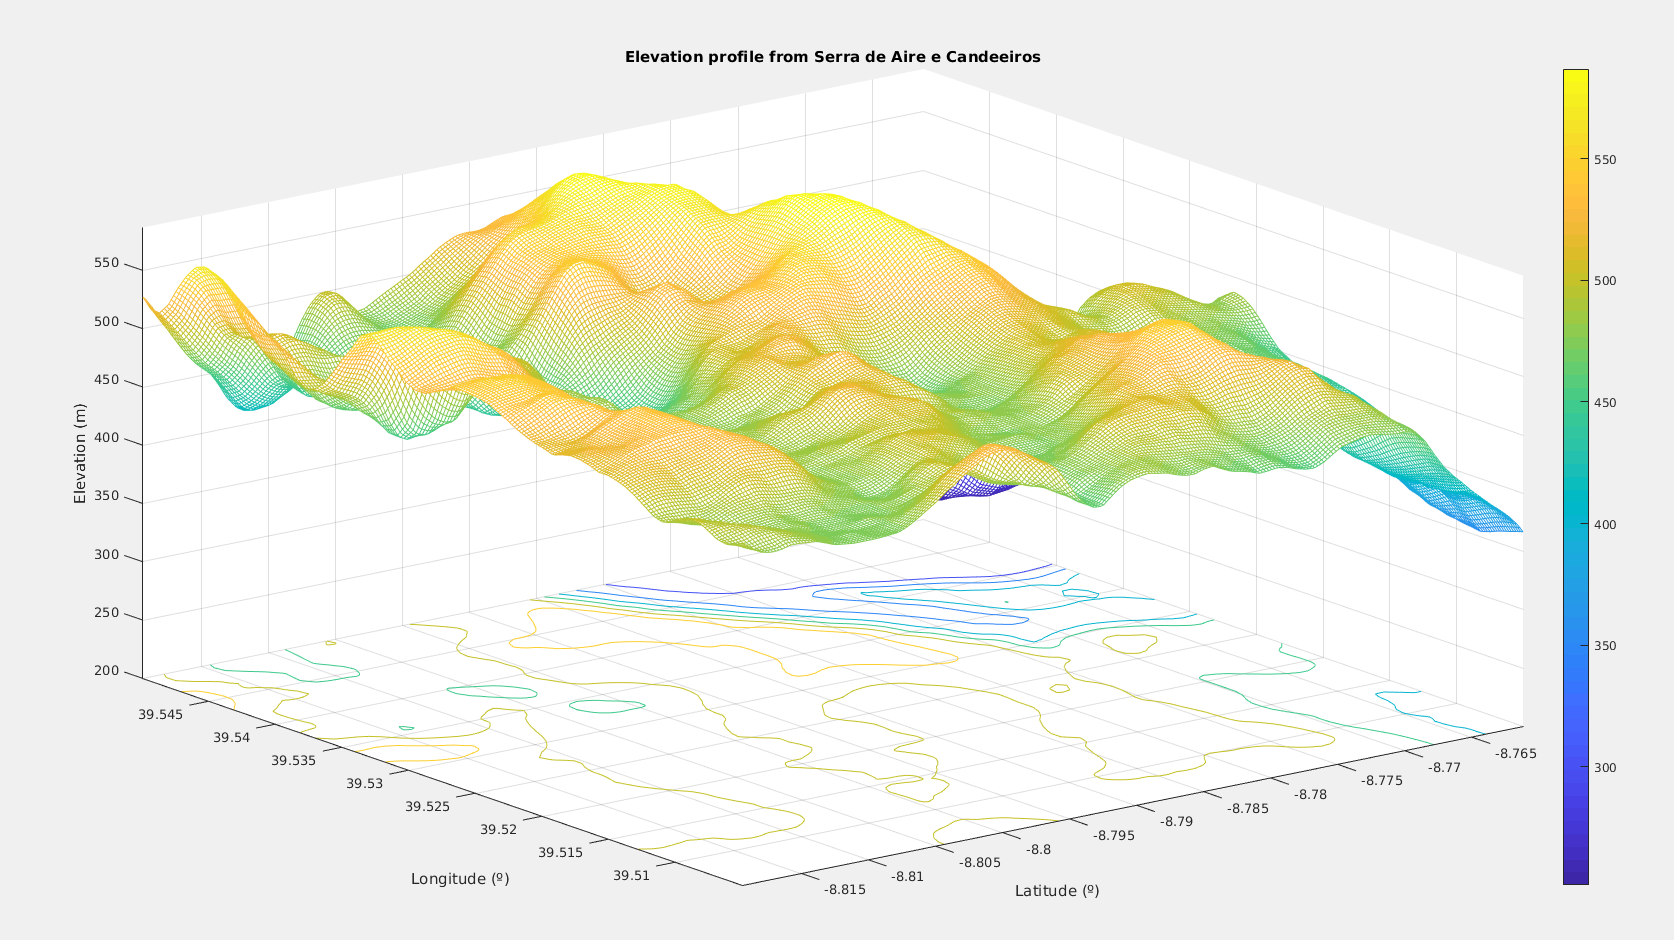The image size is (1674, 940).
Task: Click the 39.52 longitude tick label
Action: tap(499, 829)
